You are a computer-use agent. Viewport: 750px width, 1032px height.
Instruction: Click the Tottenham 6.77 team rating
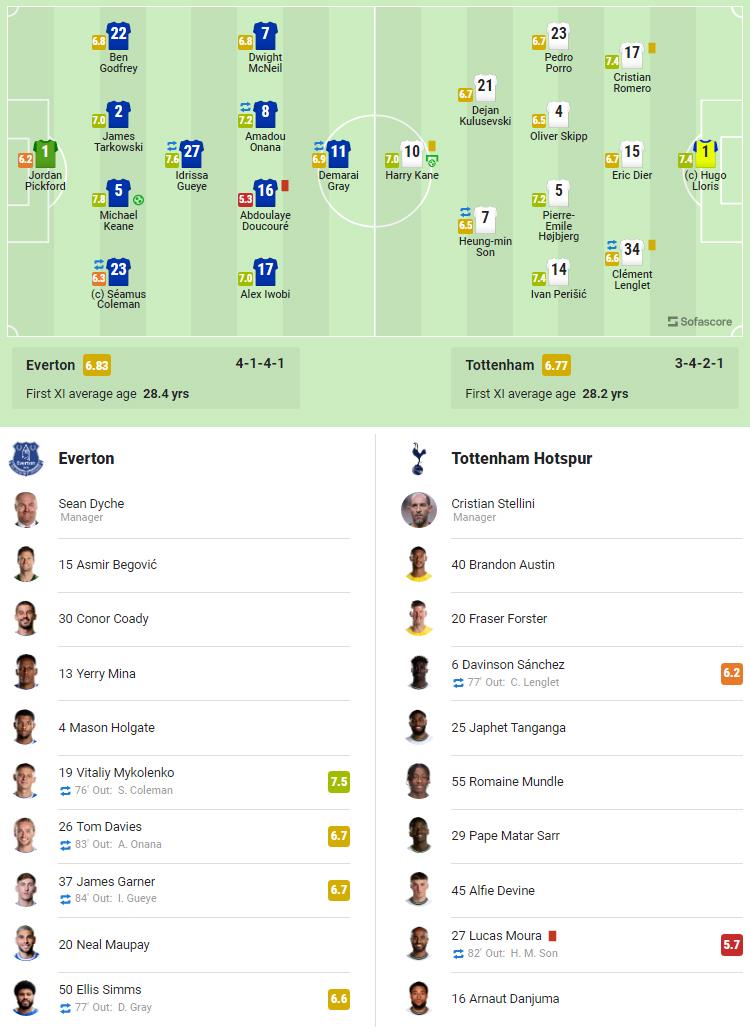tap(557, 366)
